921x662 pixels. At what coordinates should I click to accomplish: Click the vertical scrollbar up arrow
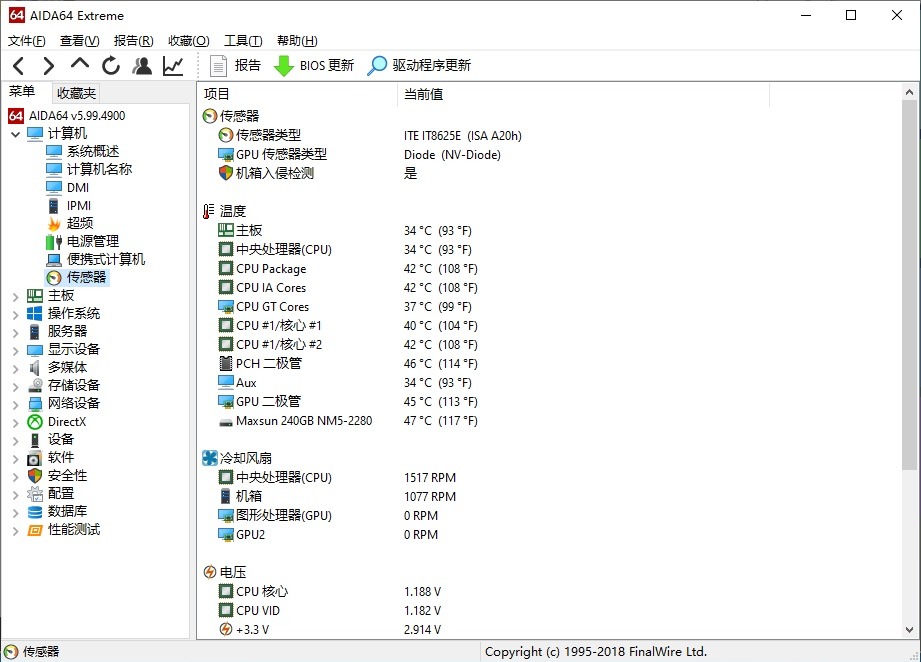[x=909, y=92]
